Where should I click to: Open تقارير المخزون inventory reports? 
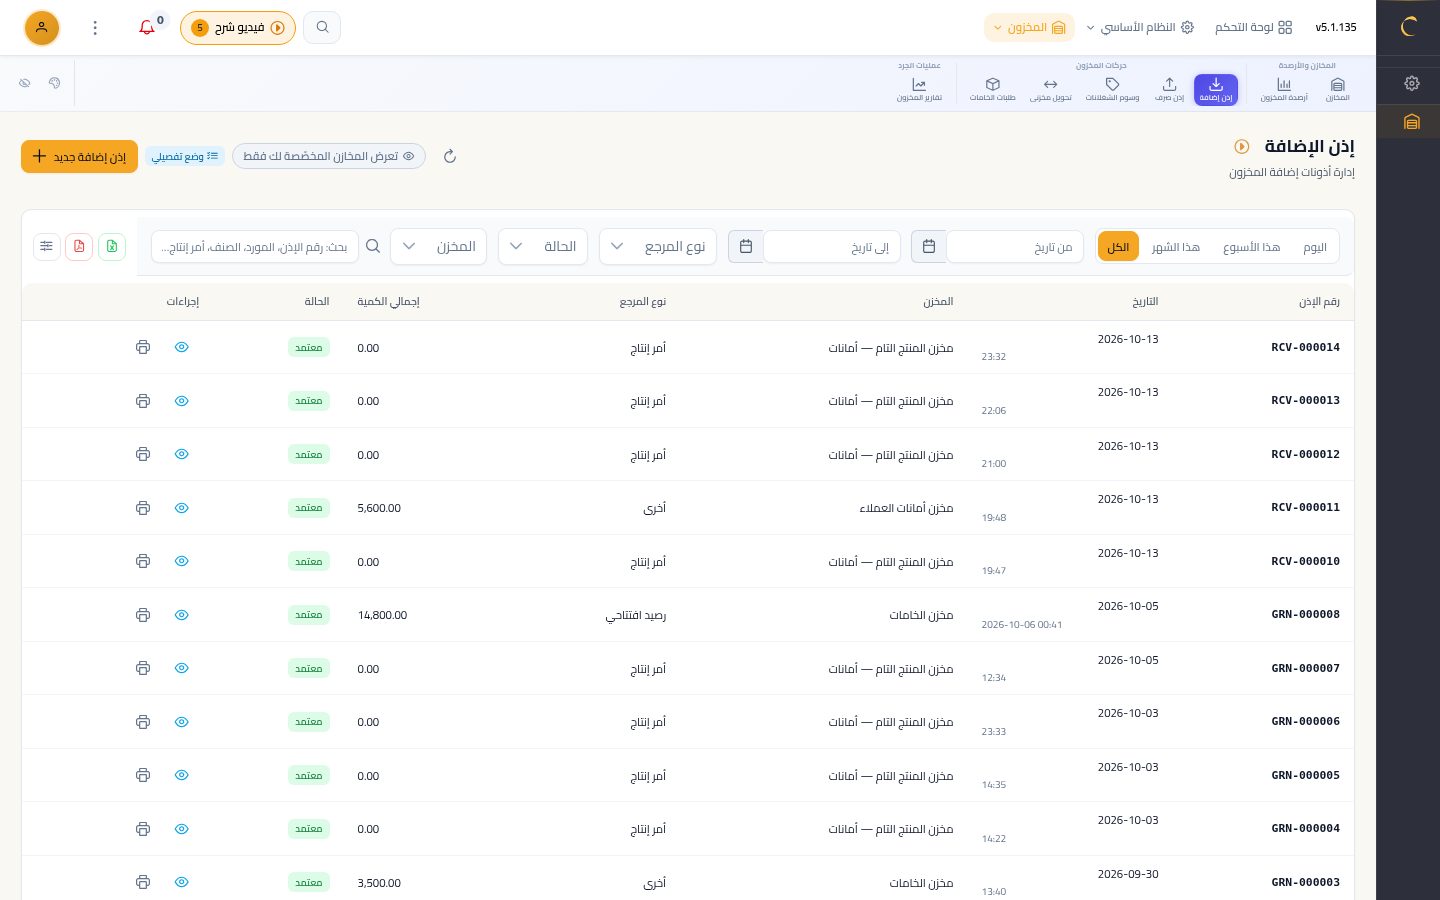coord(919,89)
